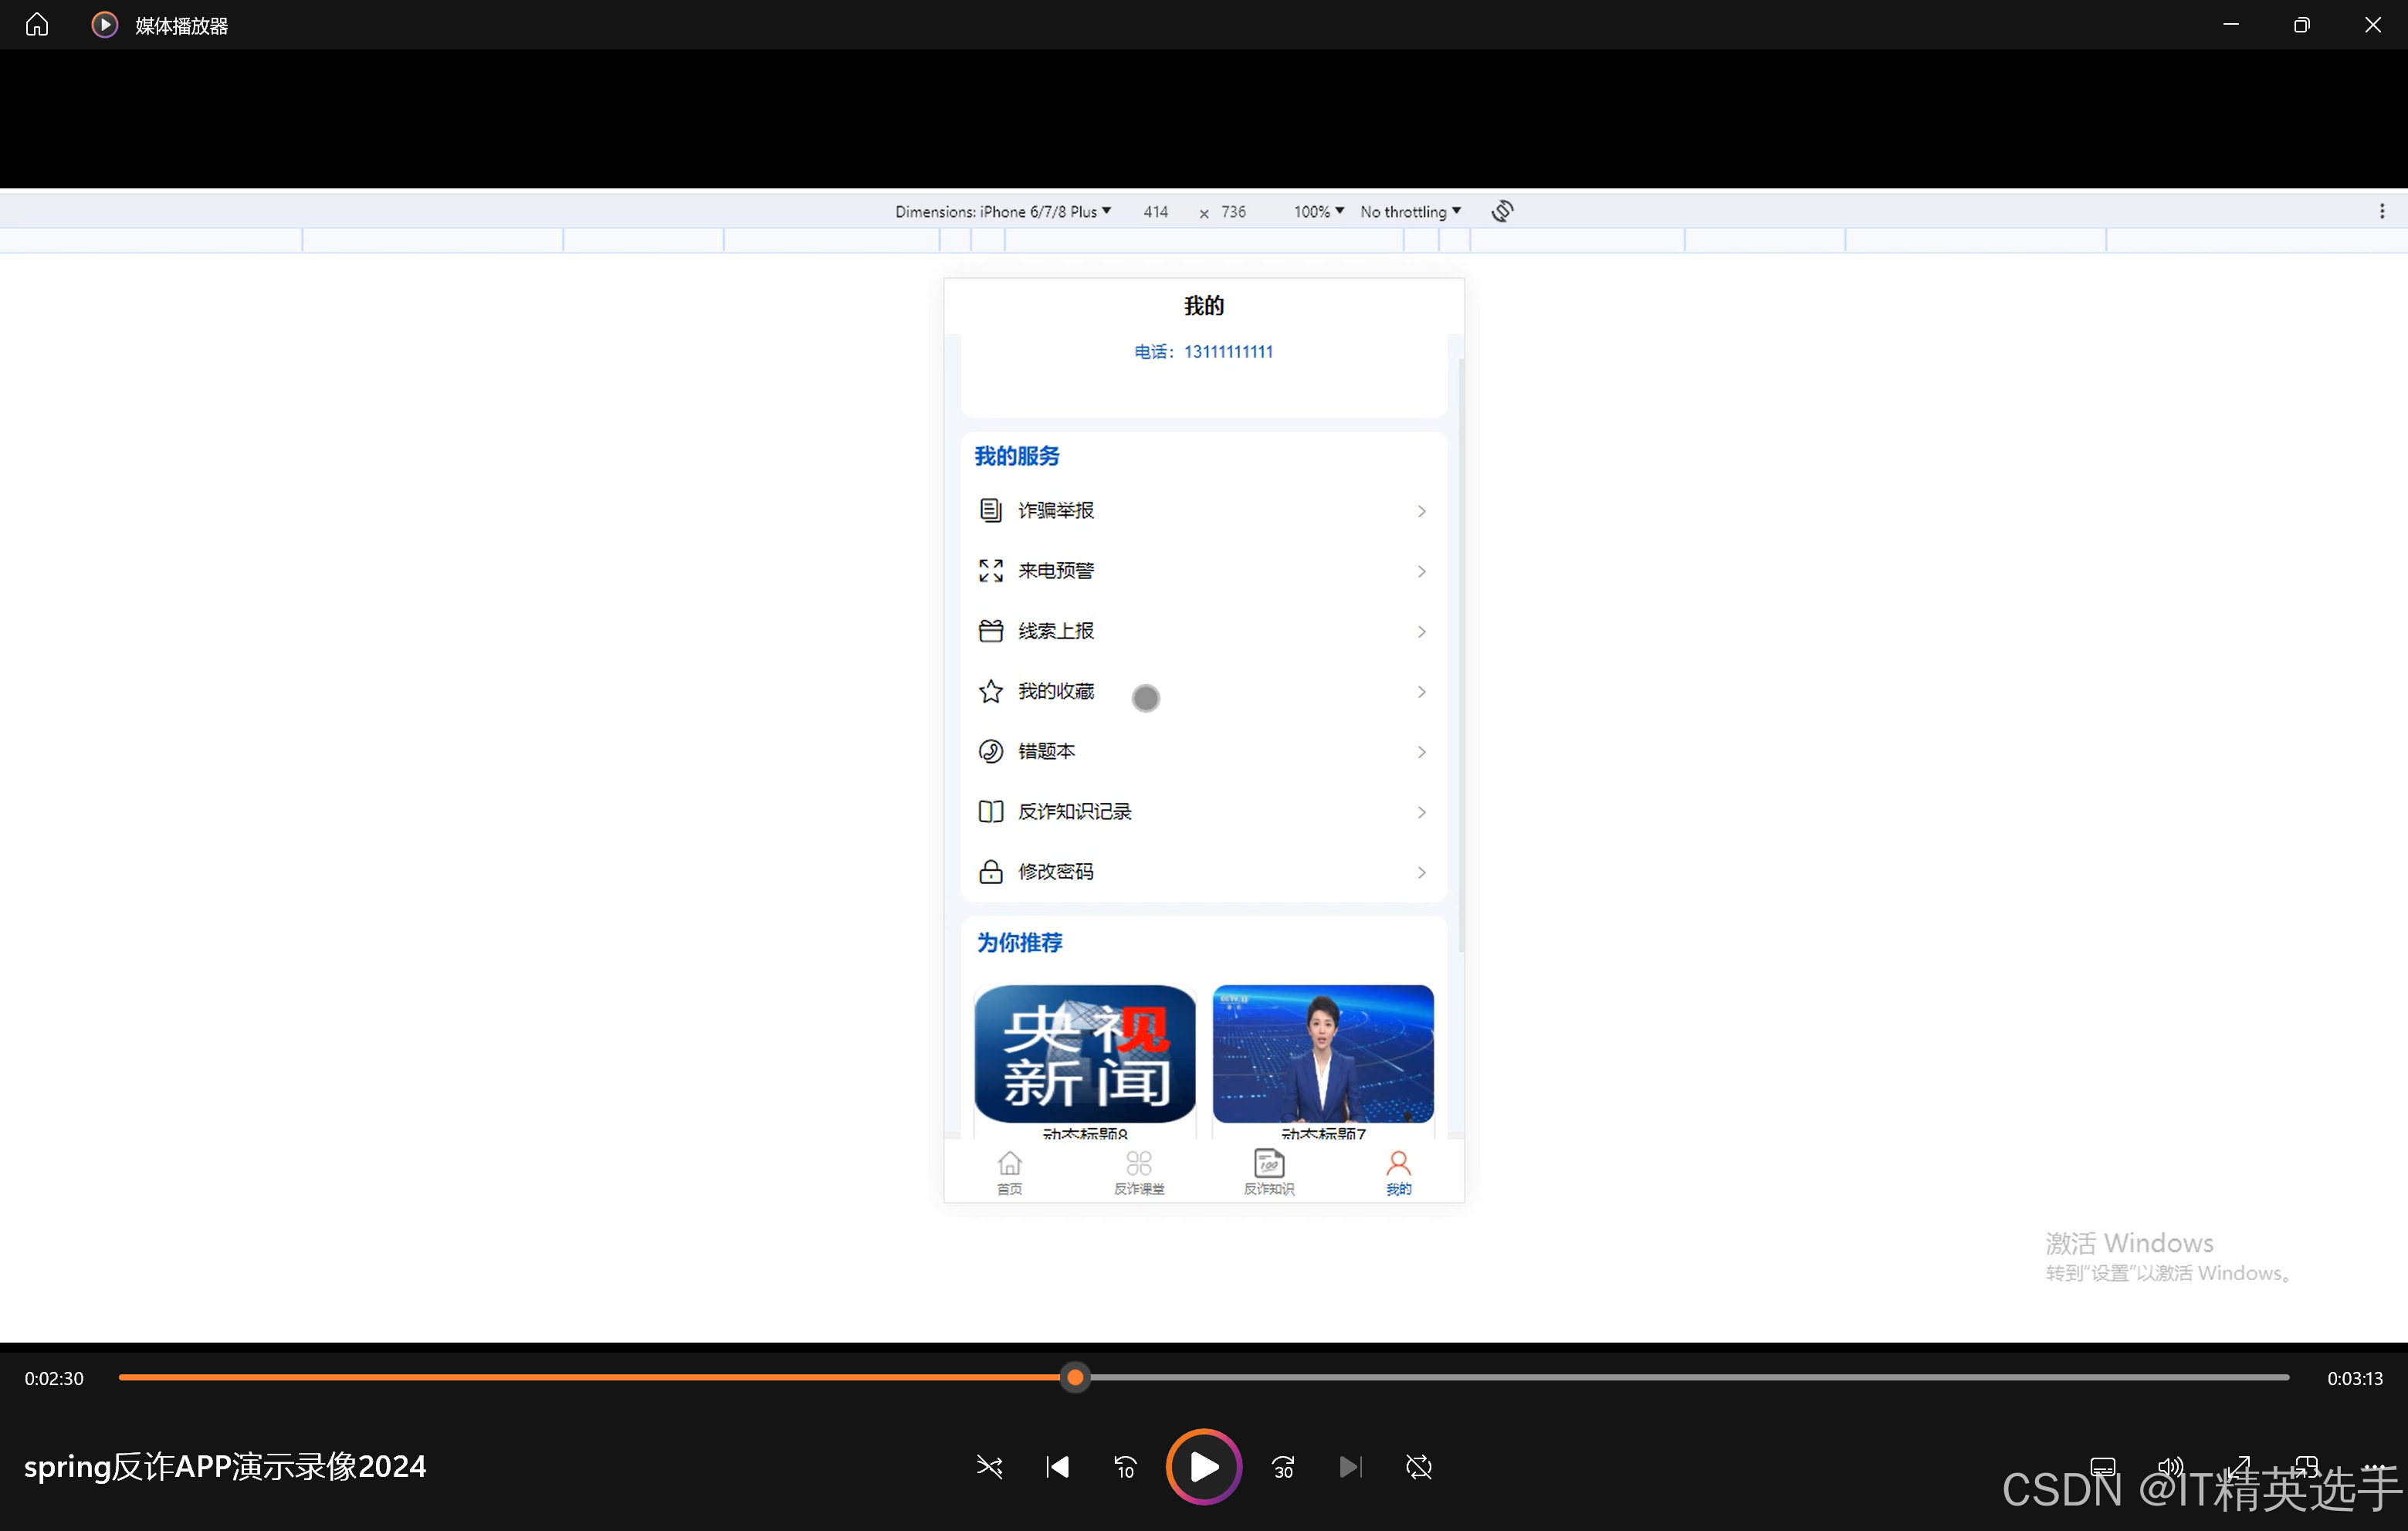Skip back 10 seconds
This screenshot has height=1531, width=2408.
point(1125,1467)
